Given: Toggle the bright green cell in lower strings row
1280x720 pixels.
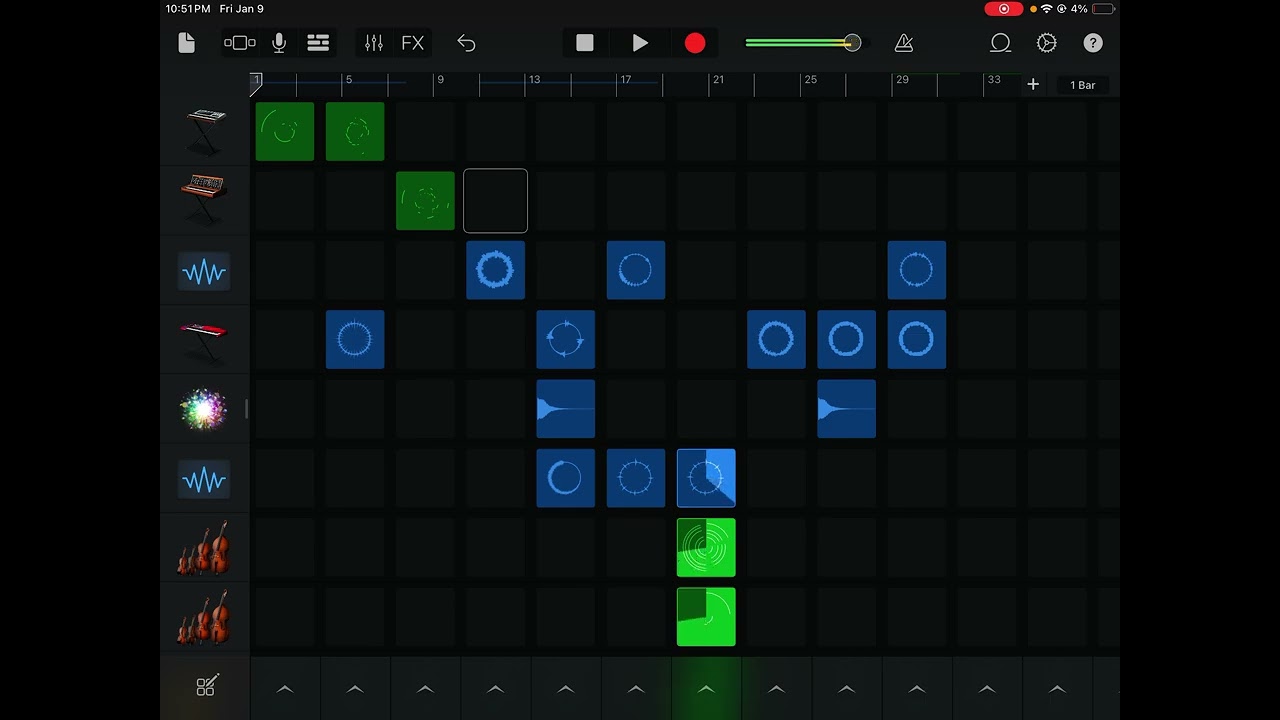Looking at the screenshot, I should pyautogui.click(x=706, y=617).
